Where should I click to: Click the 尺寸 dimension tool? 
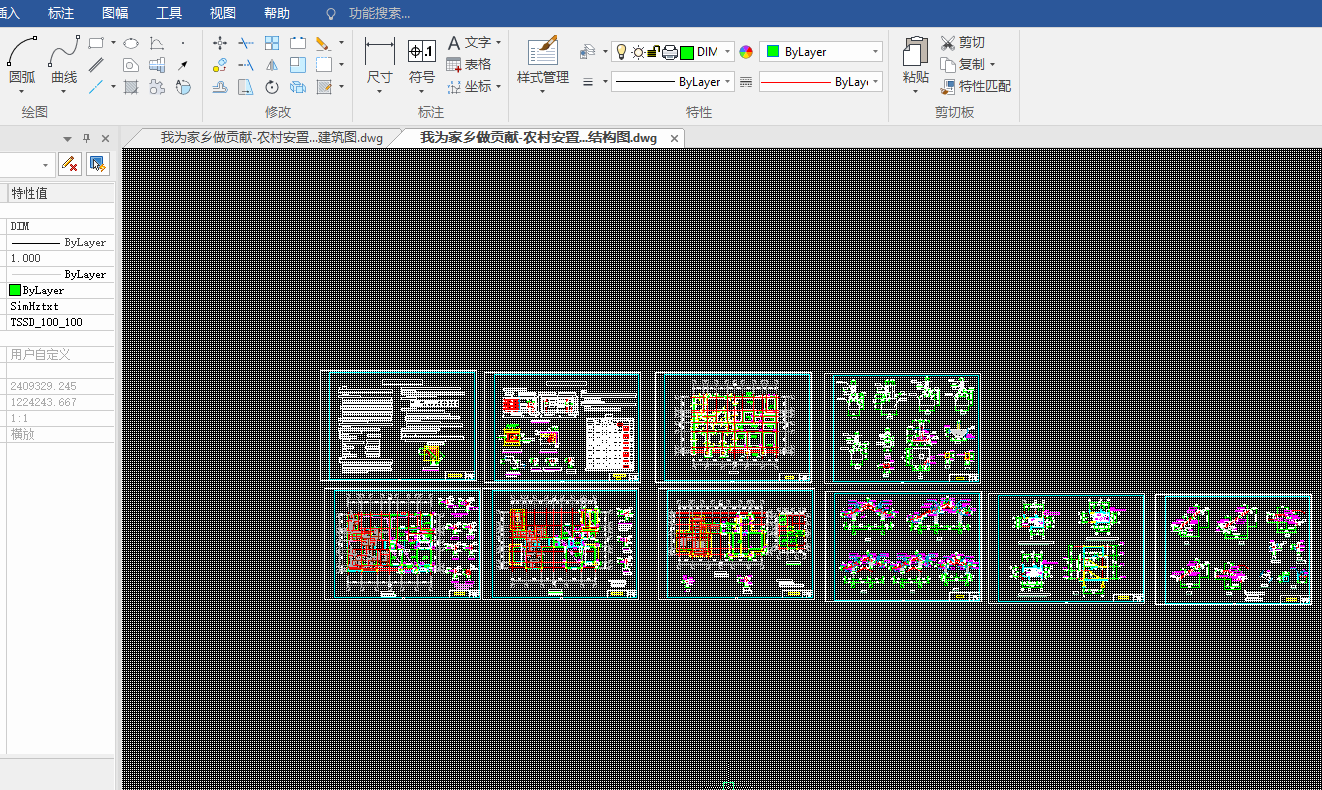point(379,63)
